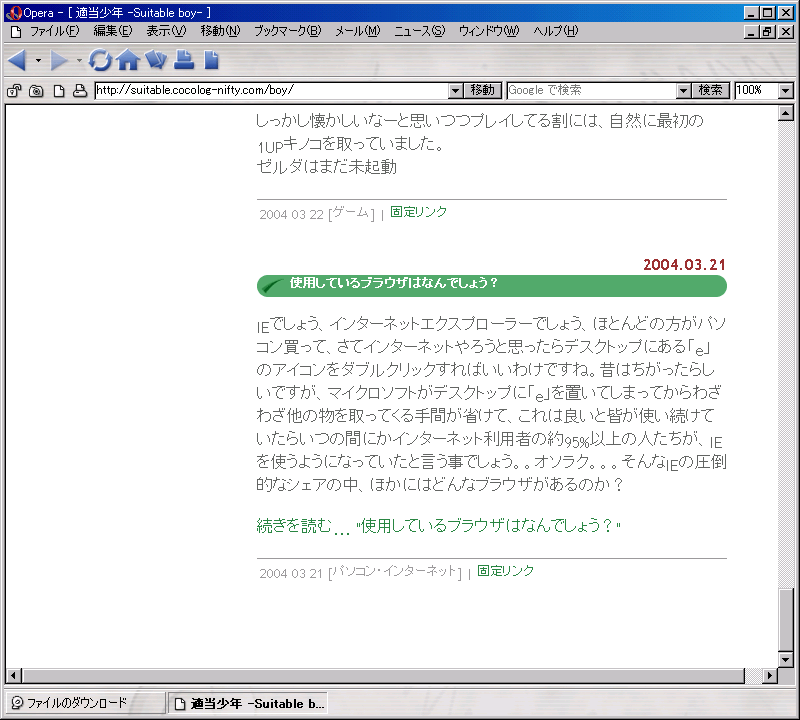
Task: Close the inner document window
Action: click(x=786, y=32)
